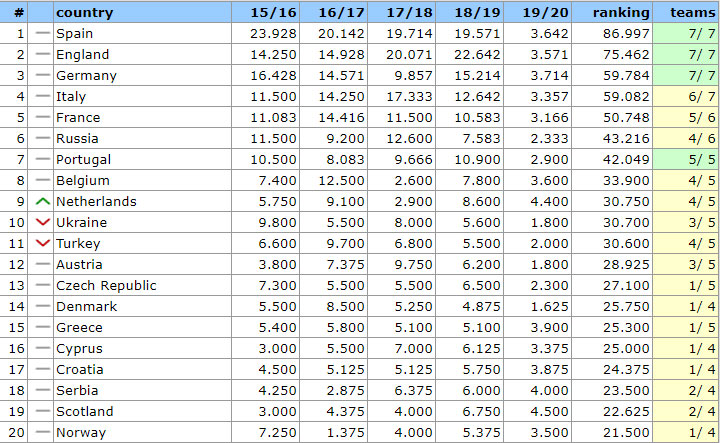Open the Czech Republic country link
The image size is (720, 443).
tap(106, 285)
